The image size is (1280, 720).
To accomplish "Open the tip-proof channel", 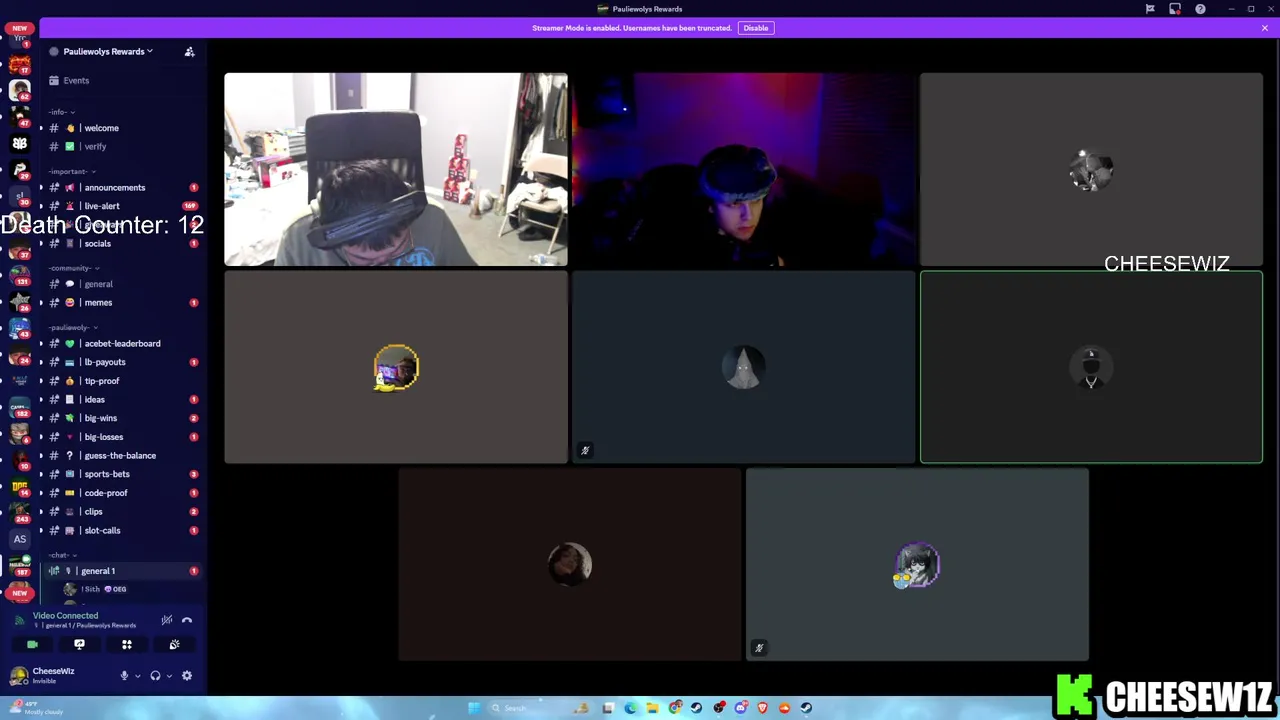I will (x=104, y=381).
